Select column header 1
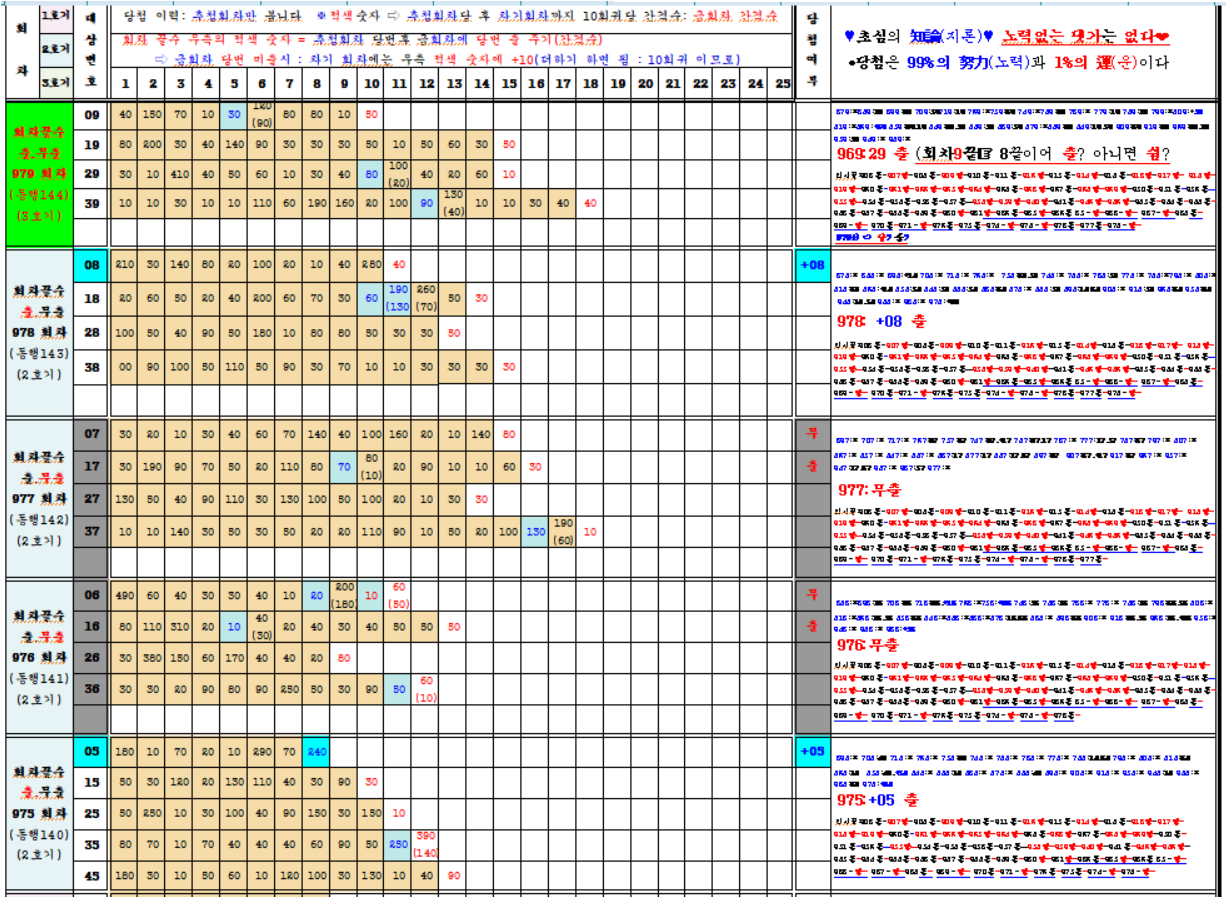Screen dimensions: 1227x898 125,84
